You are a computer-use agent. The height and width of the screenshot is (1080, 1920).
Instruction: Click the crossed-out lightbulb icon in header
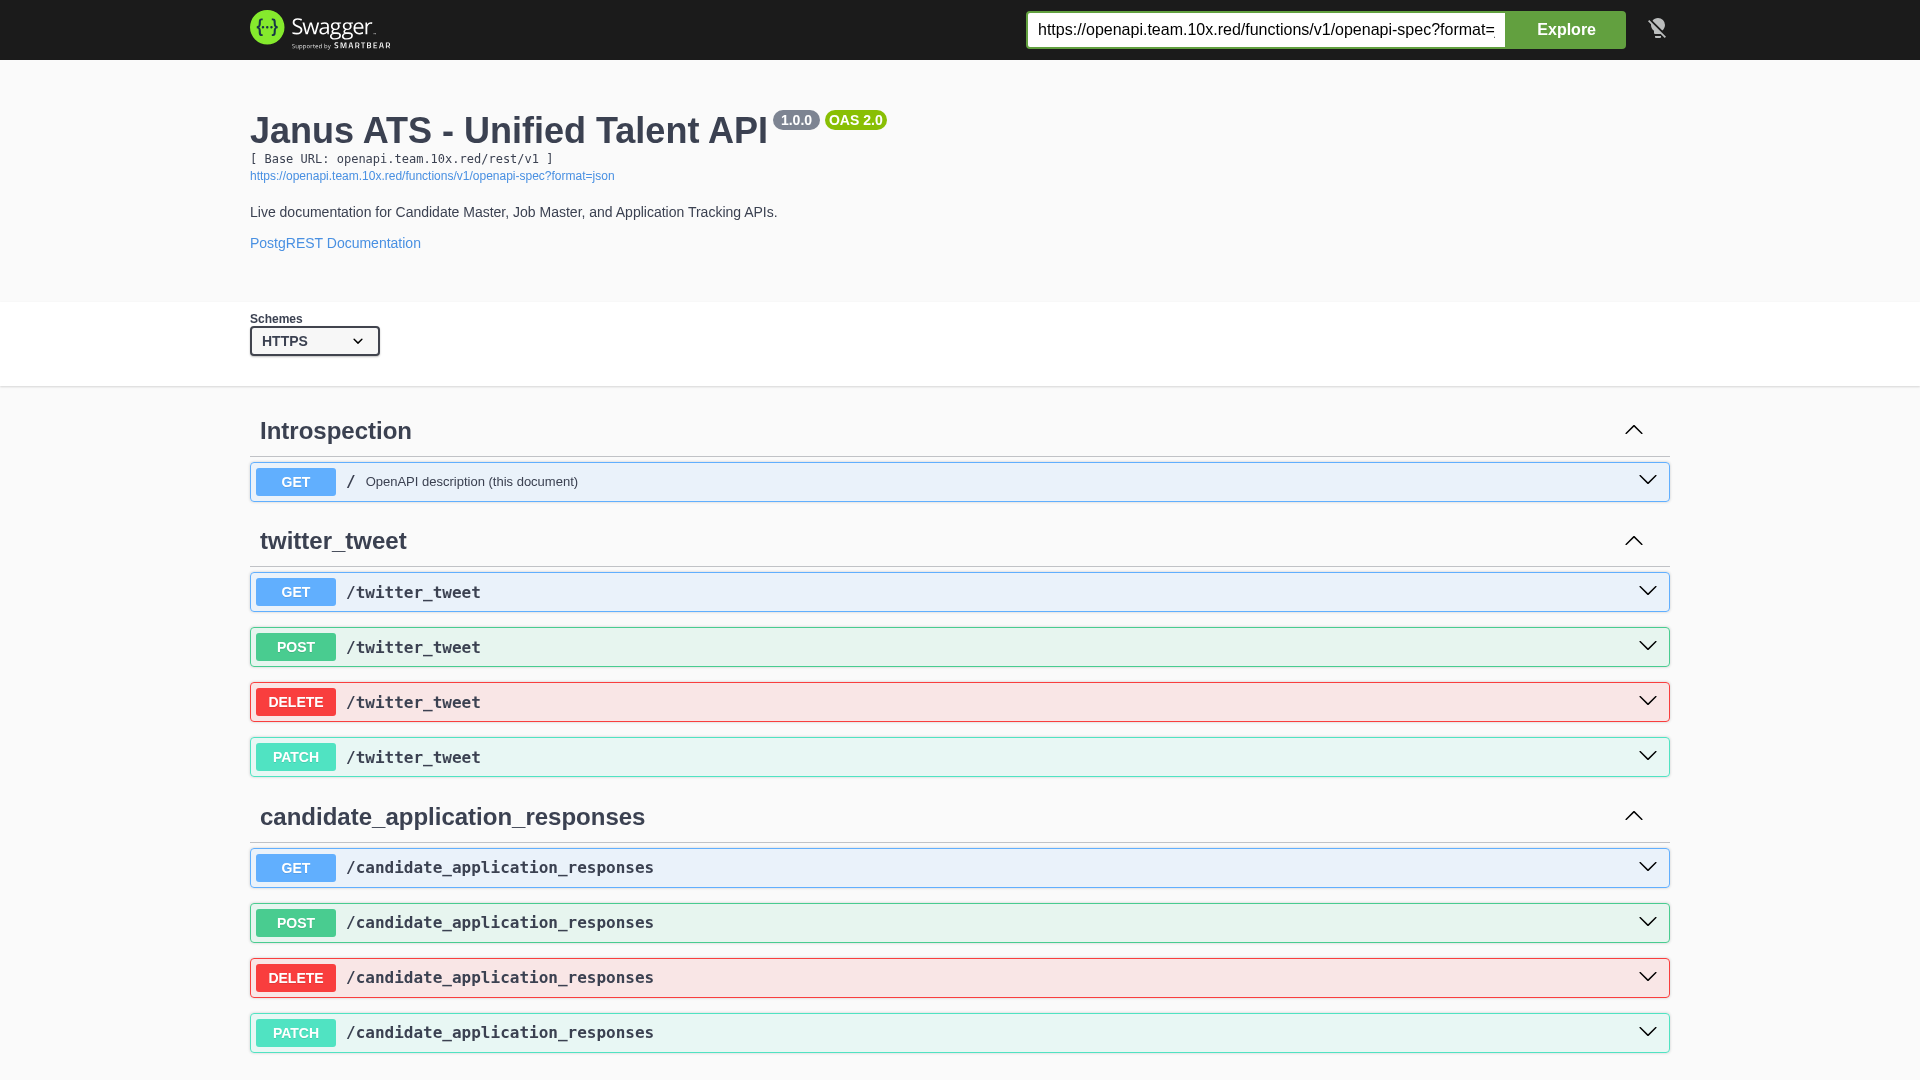pyautogui.click(x=1657, y=28)
